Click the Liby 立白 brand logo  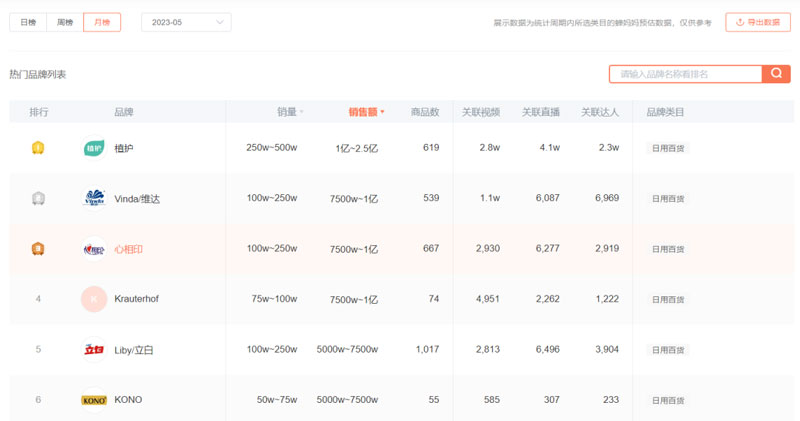click(x=93, y=350)
